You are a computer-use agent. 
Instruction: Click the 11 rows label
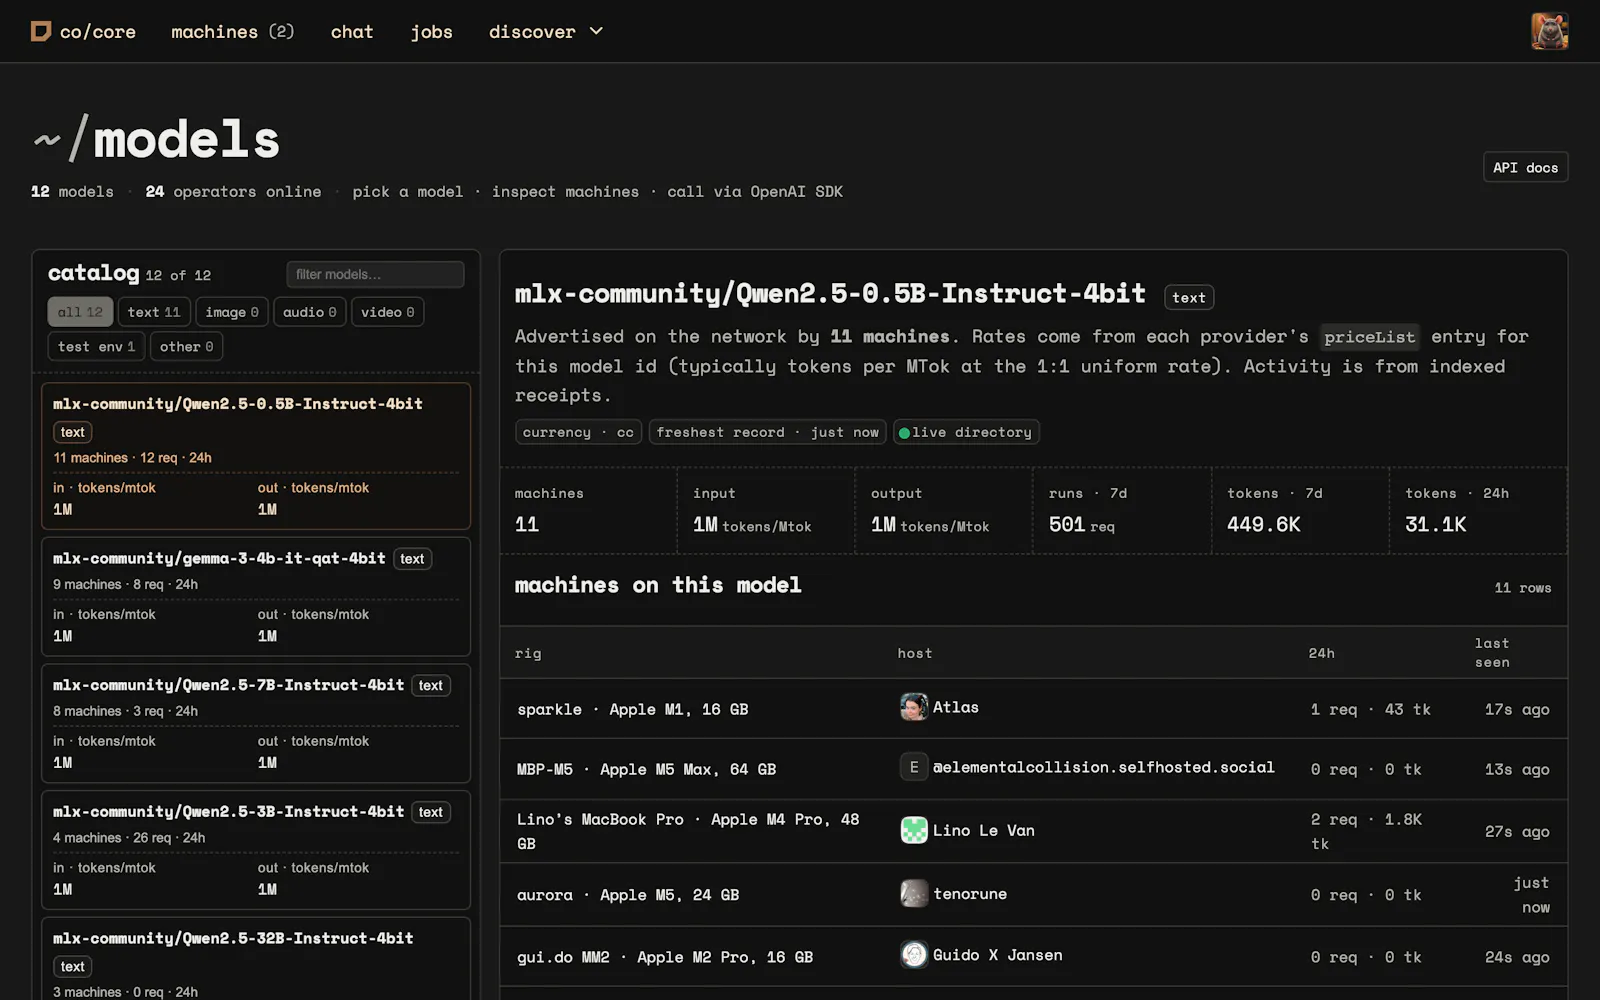[x=1522, y=588]
